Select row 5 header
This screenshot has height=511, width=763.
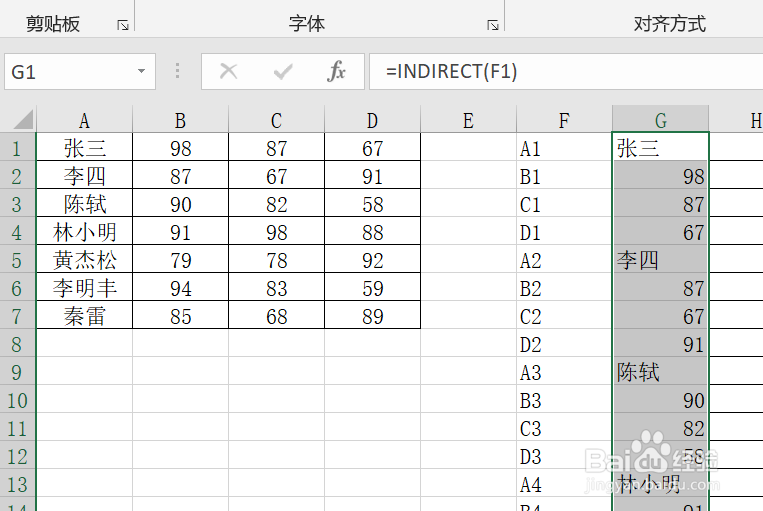(18, 259)
